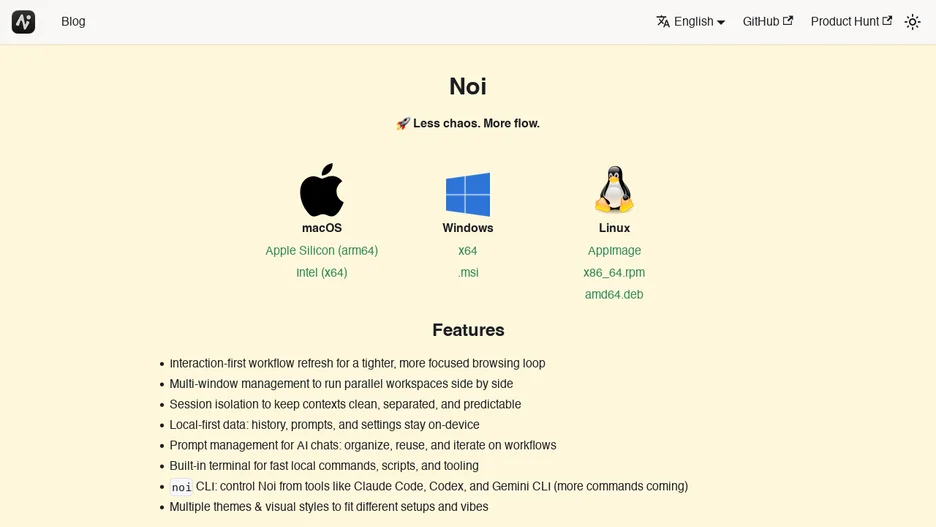This screenshot has width=936, height=527.
Task: Download Apple Silicon (arm64) build
Action: [322, 251]
